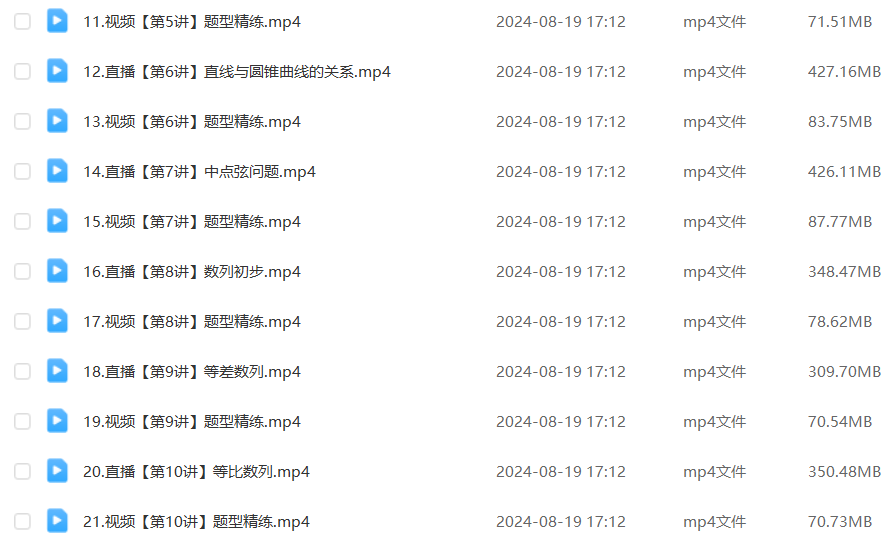Click the 427.16MB file size entry
Viewport: 886px width, 535px height.
(x=844, y=72)
